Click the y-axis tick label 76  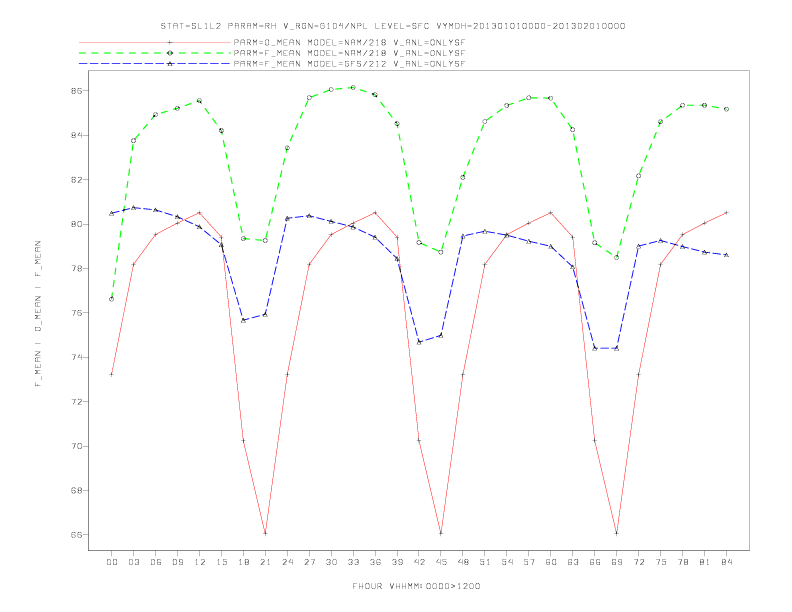coord(77,313)
